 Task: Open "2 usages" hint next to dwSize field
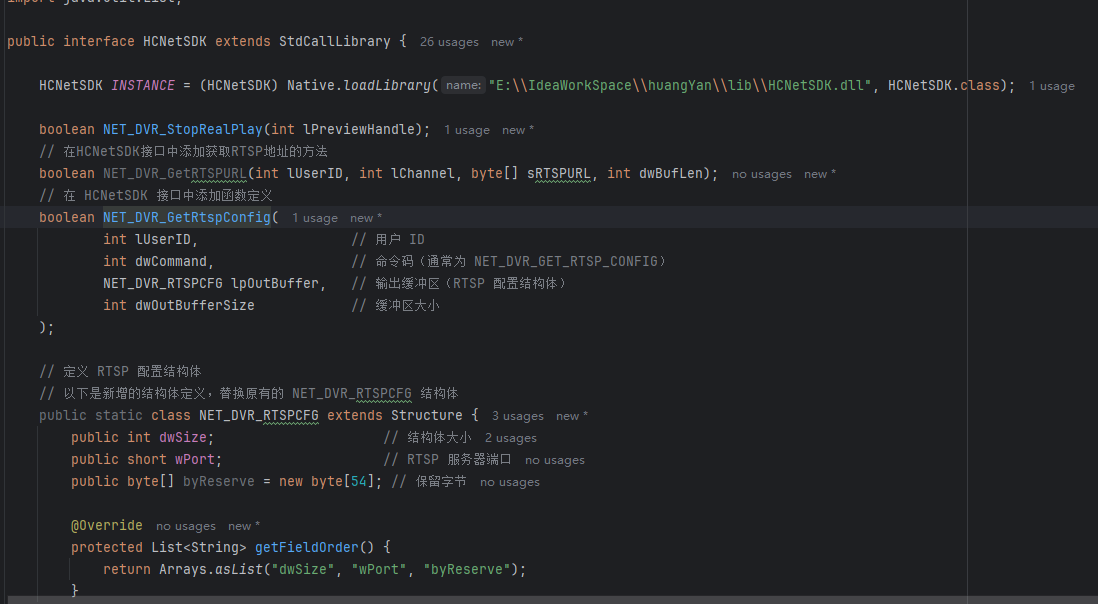(511, 438)
